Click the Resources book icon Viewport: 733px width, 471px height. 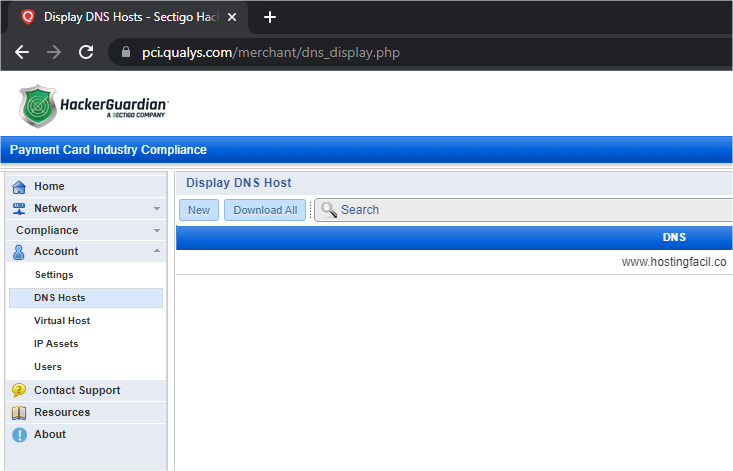(19, 413)
